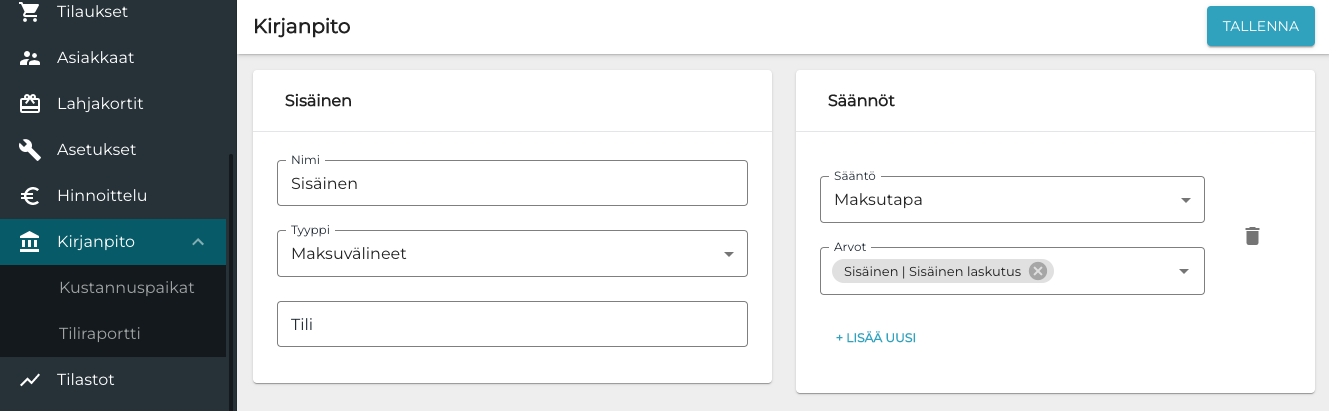Open Tiliraportti submenu item
1329x411 pixels.
coord(99,334)
